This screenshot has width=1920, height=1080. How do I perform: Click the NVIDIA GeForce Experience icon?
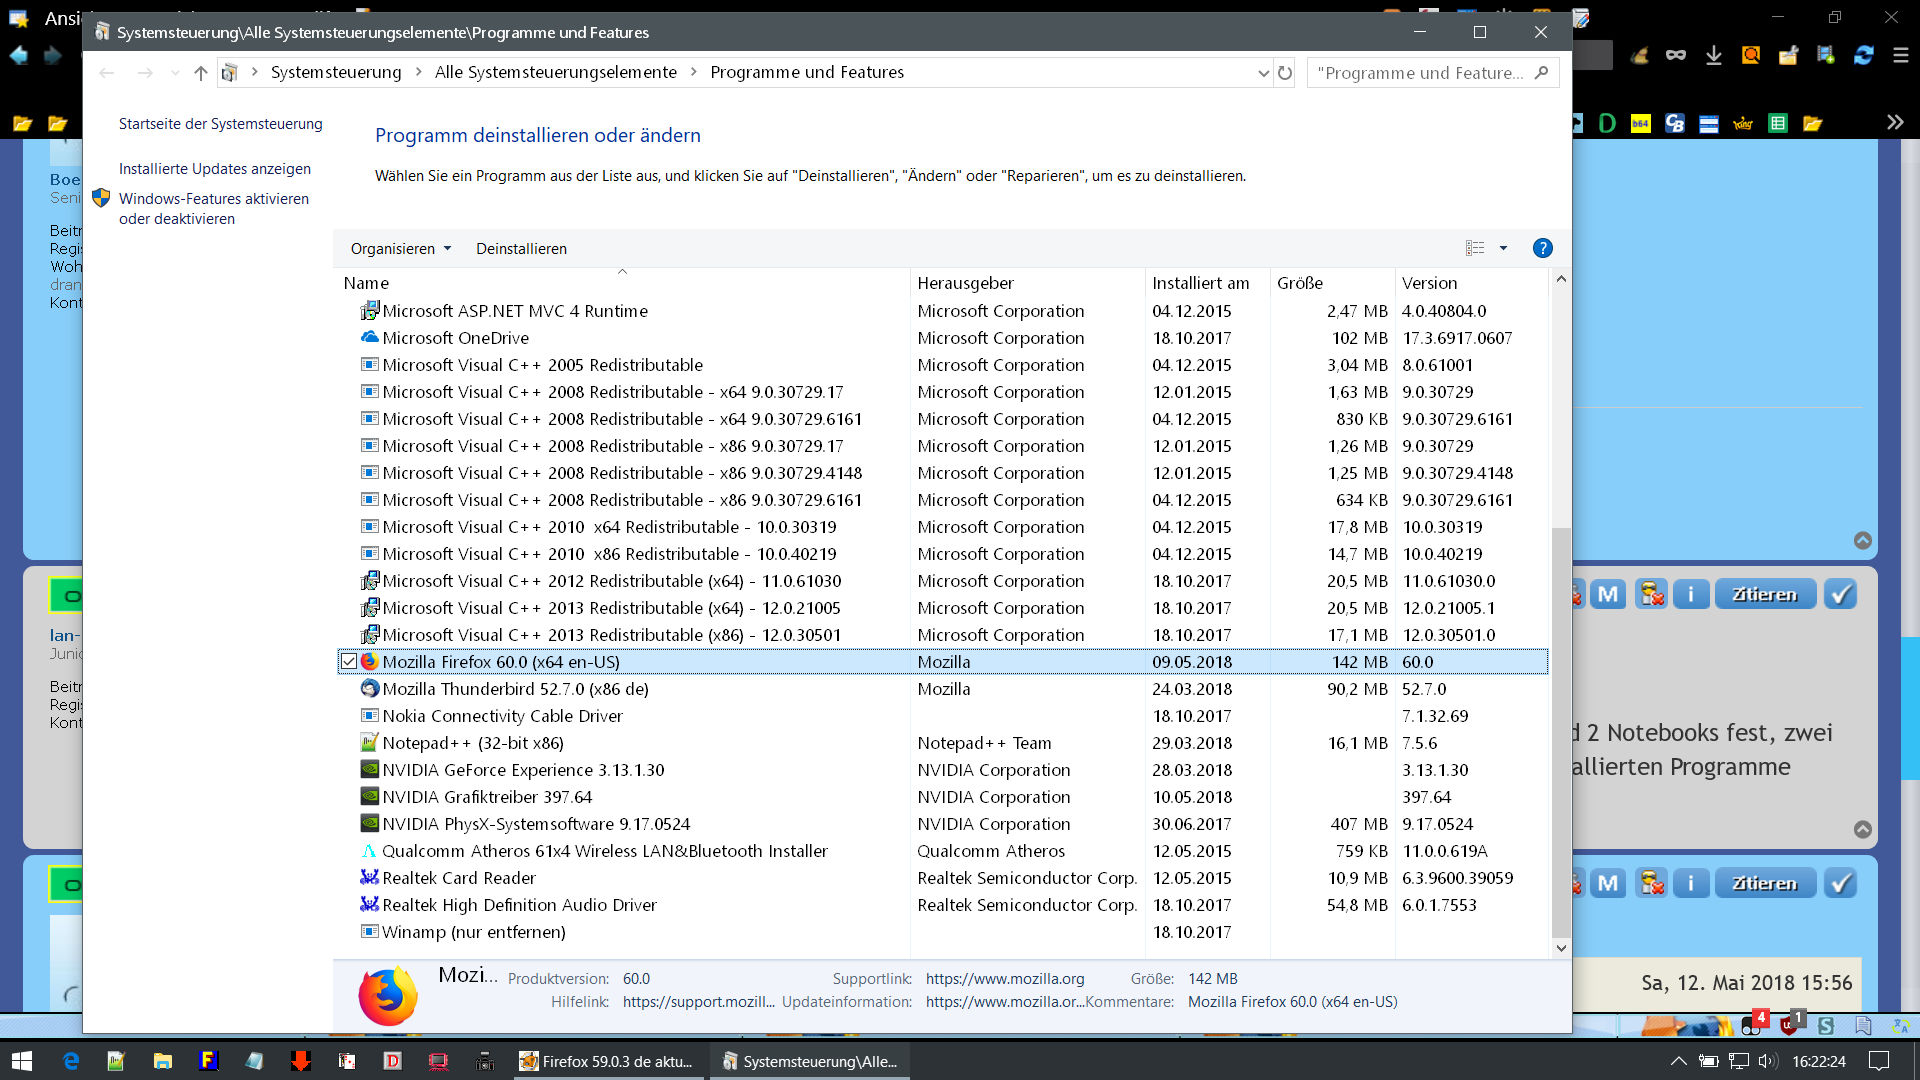pyautogui.click(x=369, y=770)
